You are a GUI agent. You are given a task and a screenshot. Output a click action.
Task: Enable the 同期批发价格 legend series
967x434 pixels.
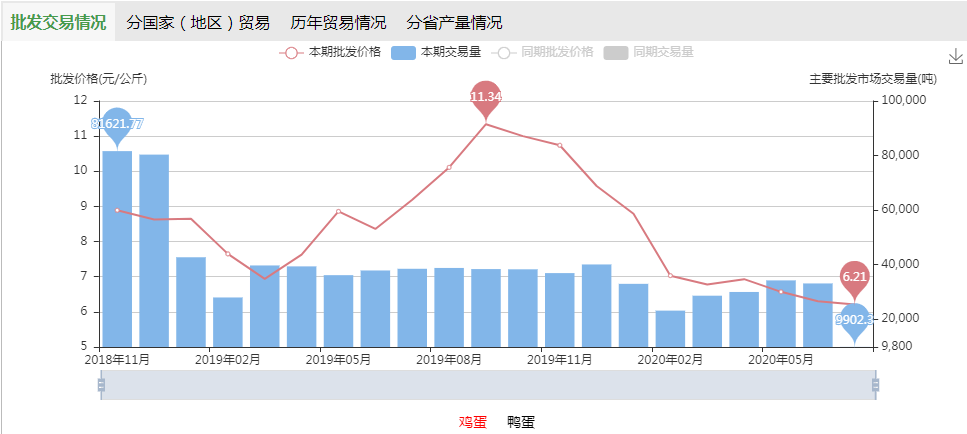coord(544,52)
